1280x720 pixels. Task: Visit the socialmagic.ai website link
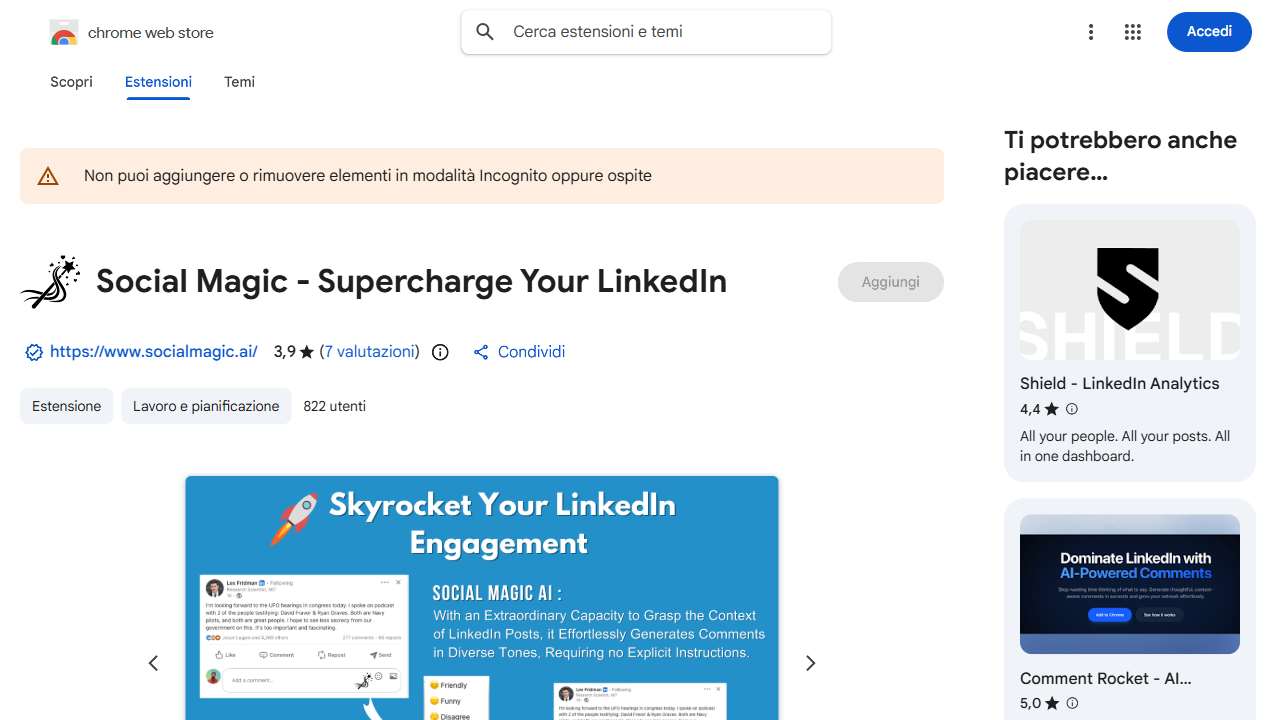pyautogui.click(x=154, y=352)
